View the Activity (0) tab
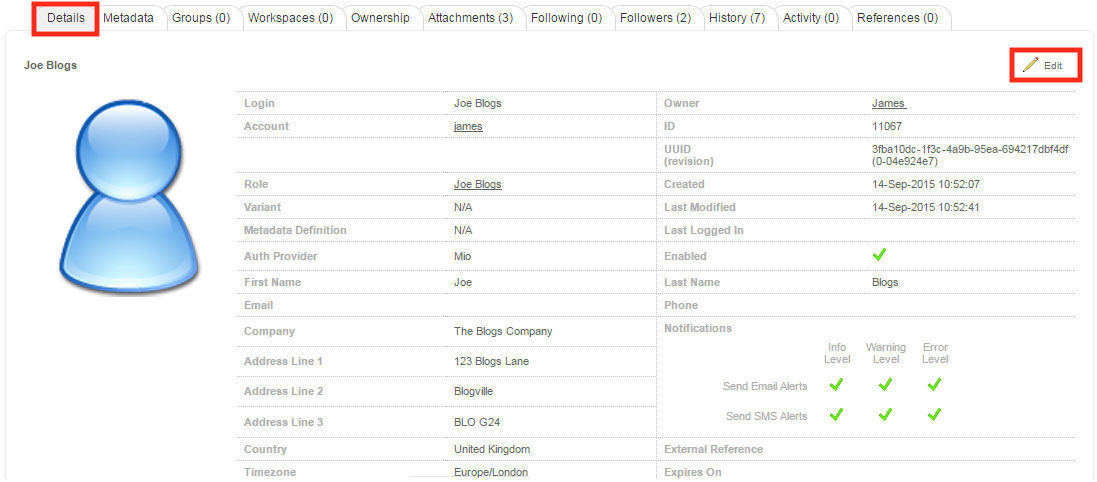The image size is (1097, 482). (x=810, y=18)
